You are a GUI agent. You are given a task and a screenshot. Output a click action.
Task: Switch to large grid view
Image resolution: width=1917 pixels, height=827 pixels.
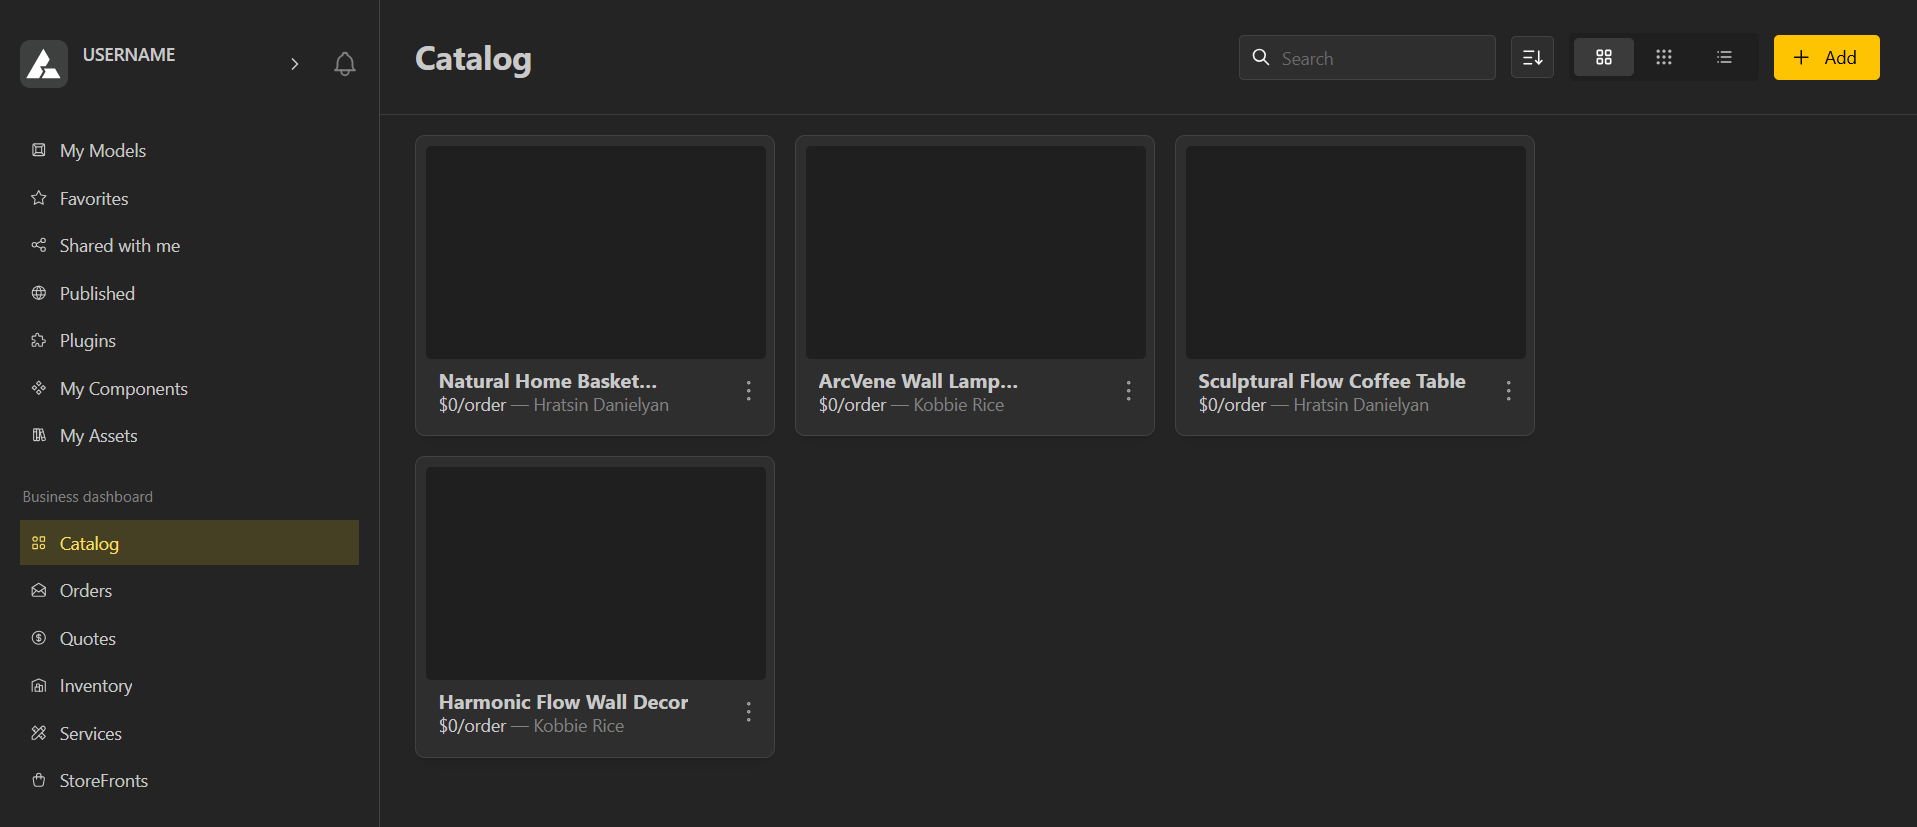point(1604,58)
